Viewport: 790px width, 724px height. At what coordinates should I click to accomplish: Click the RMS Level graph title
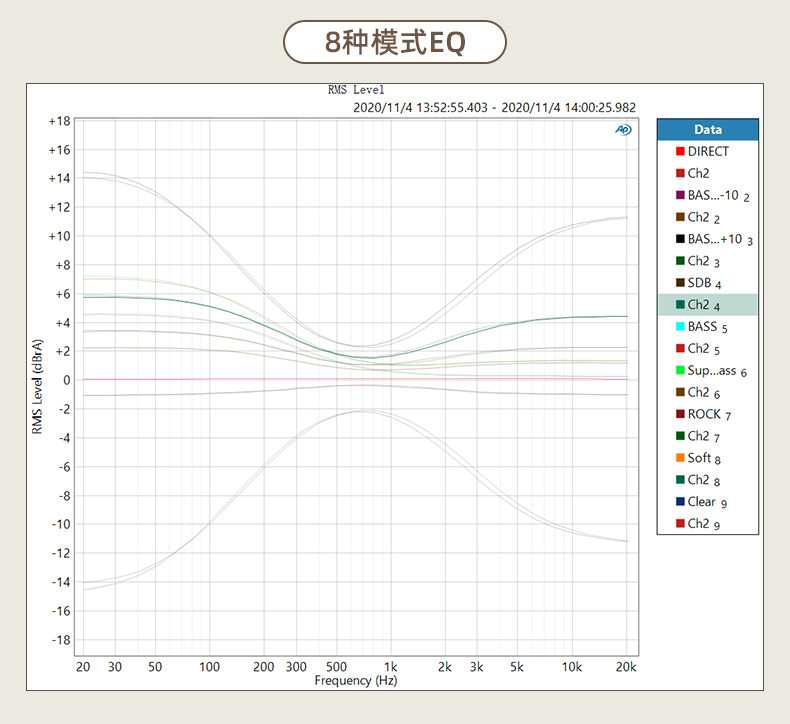pyautogui.click(x=356, y=90)
